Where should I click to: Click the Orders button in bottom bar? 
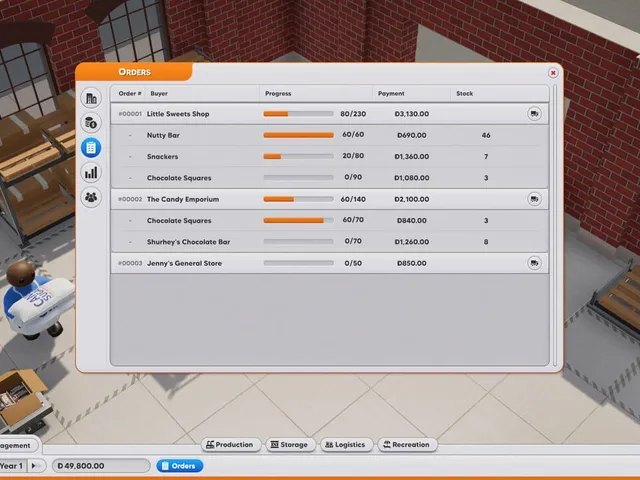point(179,466)
